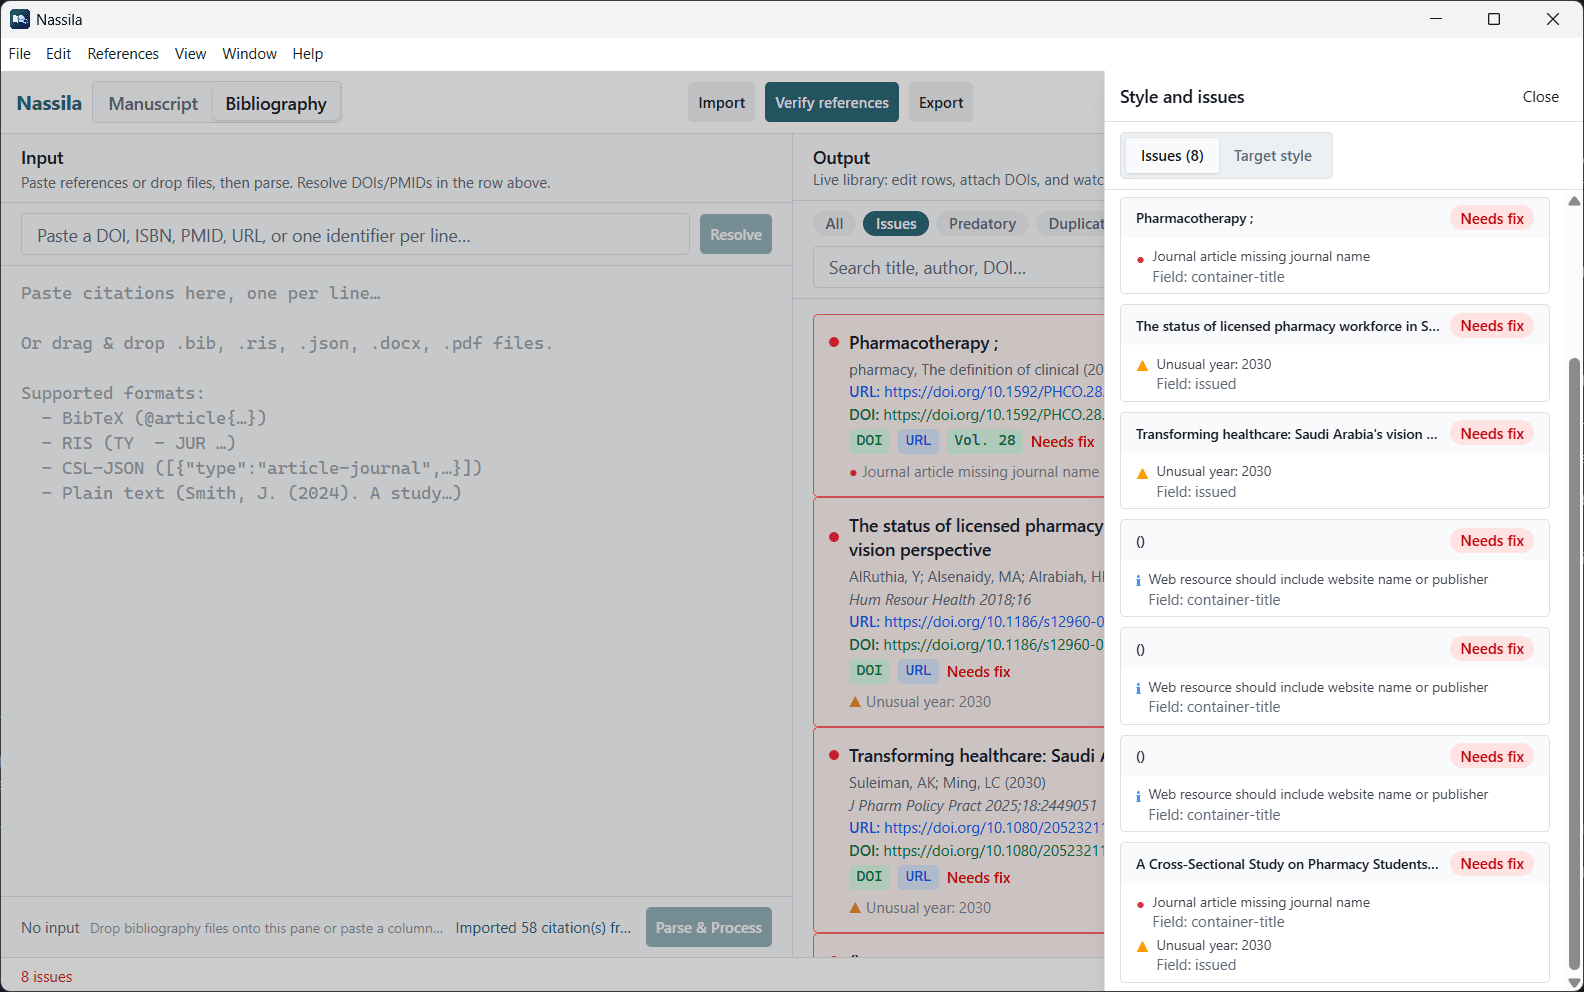Click red dot beside Pharmacotherapy reference
The height and width of the screenshot is (992, 1584).
tap(834, 342)
